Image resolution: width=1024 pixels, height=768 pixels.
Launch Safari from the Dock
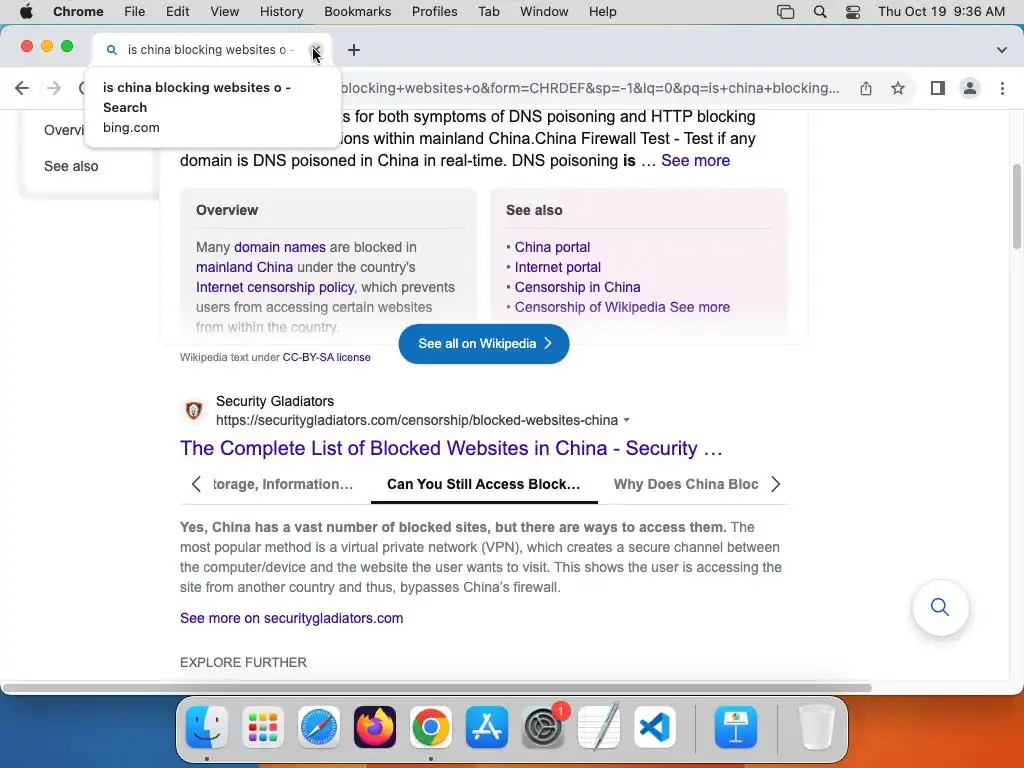point(319,728)
